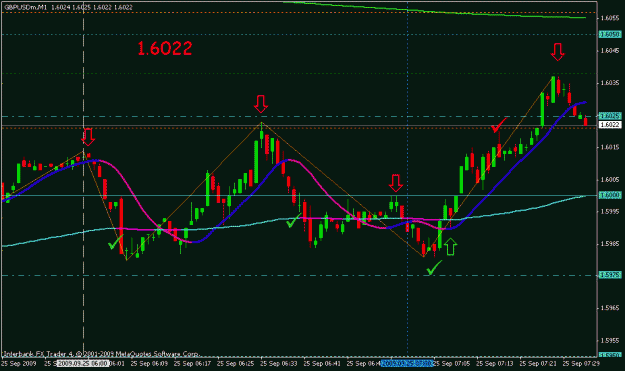Viewport: 625px width, 371px height.
Task: Click the highlighted 1.5975 level tag
Action: 610,275
